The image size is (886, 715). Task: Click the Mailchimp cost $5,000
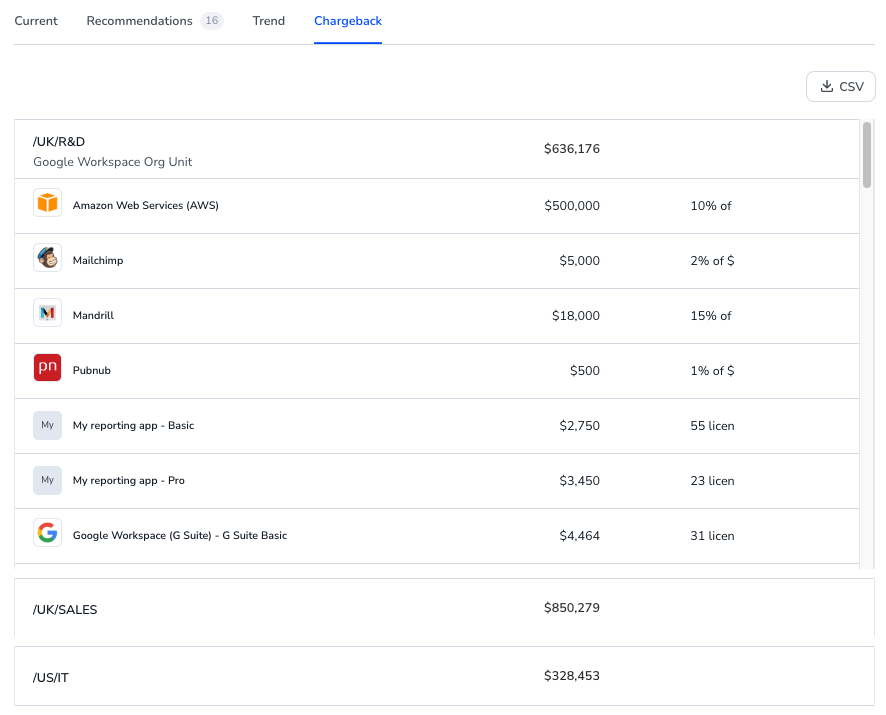[580, 261]
